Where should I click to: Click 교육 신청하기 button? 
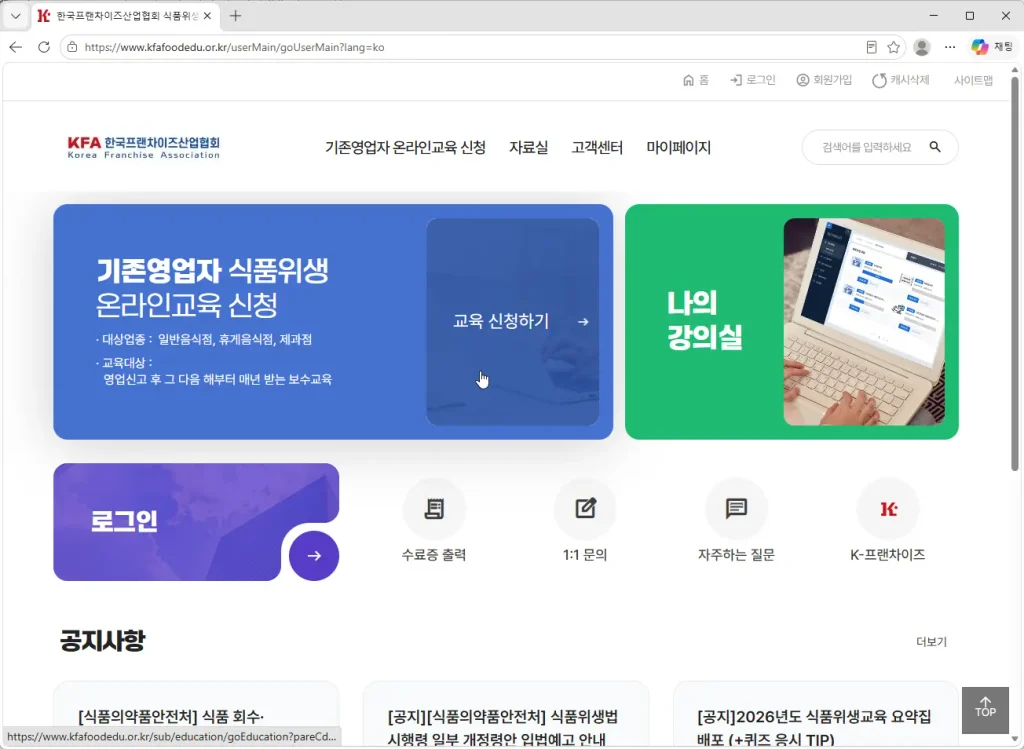tap(513, 321)
